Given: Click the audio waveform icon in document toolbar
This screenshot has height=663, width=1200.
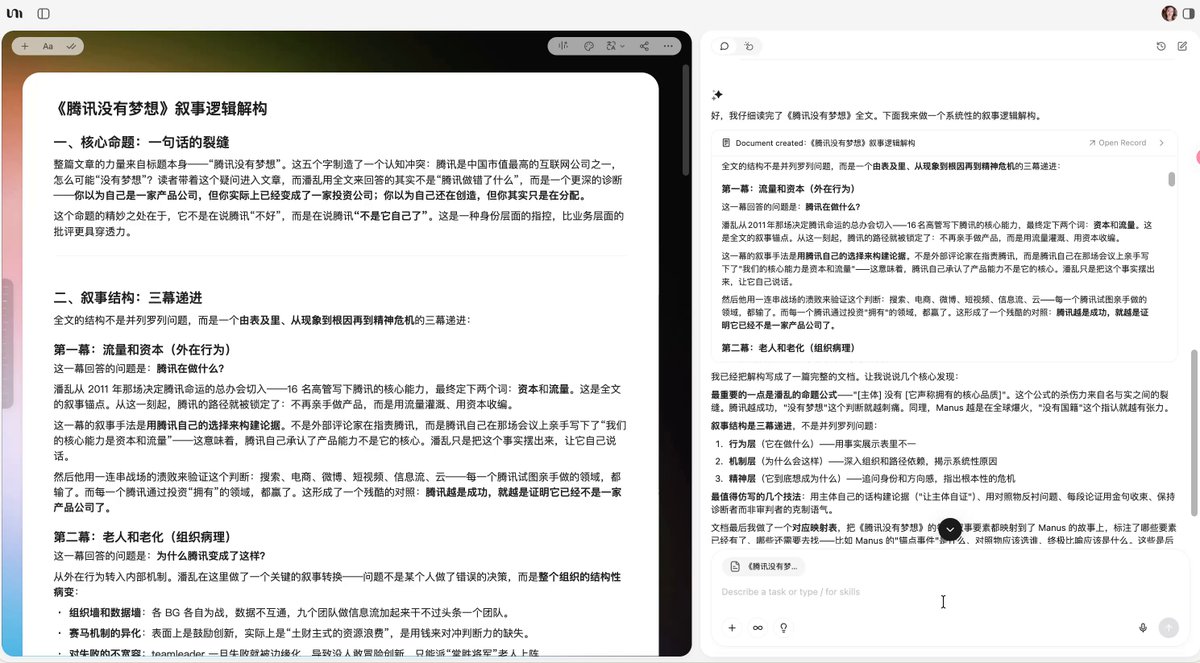Looking at the screenshot, I should (564, 46).
